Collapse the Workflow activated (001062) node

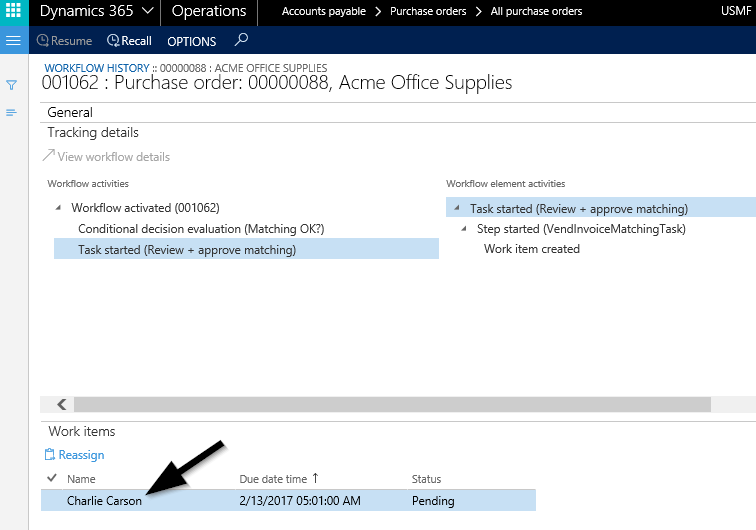coord(60,209)
